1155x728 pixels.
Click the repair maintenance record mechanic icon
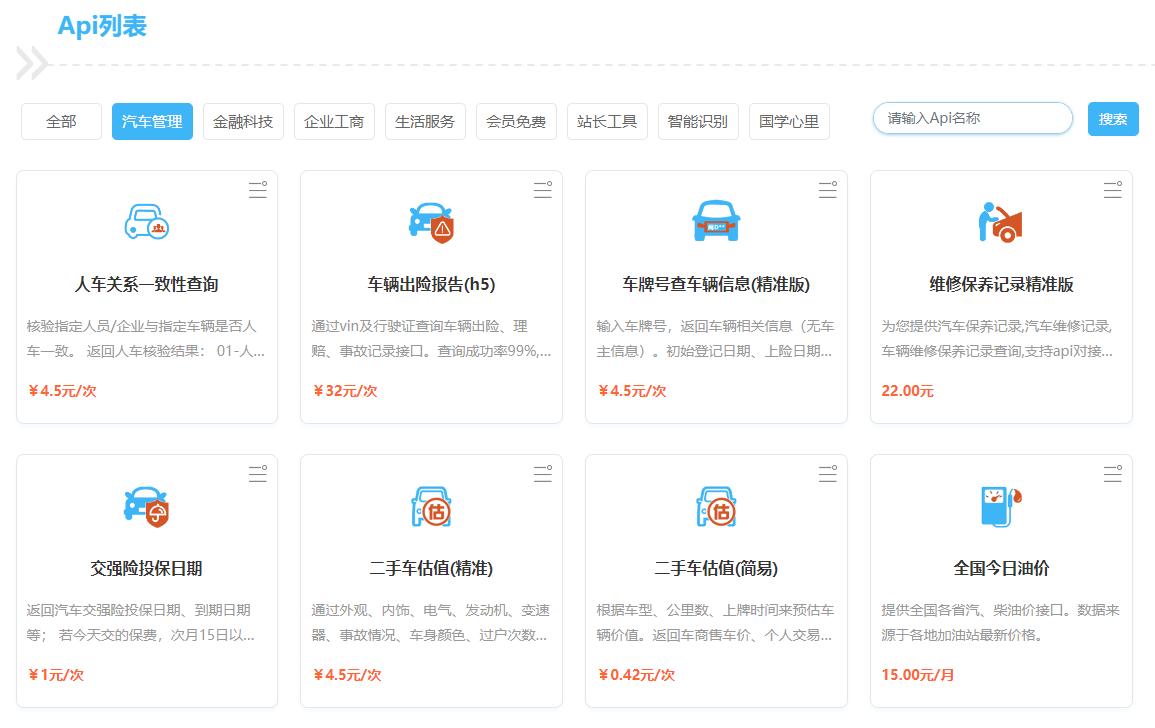1000,222
